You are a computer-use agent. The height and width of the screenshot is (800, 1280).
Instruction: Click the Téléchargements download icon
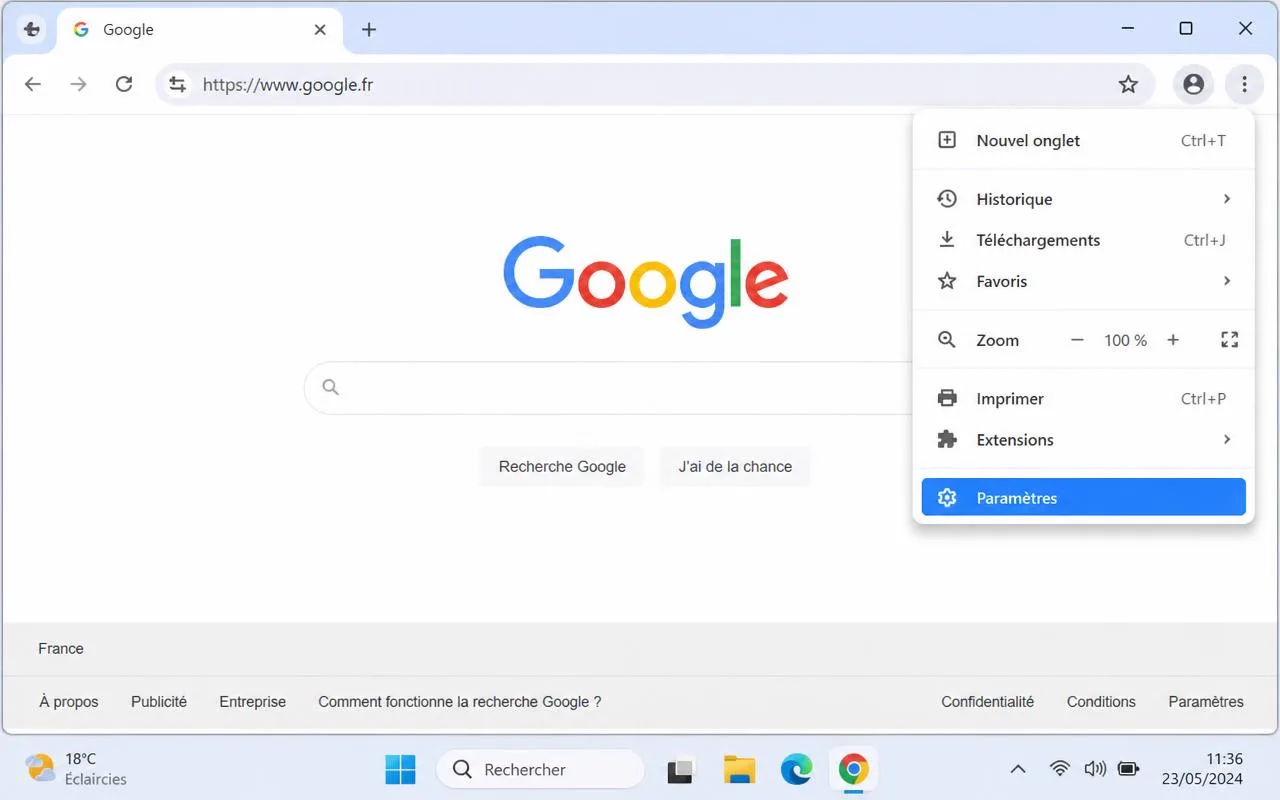(946, 240)
